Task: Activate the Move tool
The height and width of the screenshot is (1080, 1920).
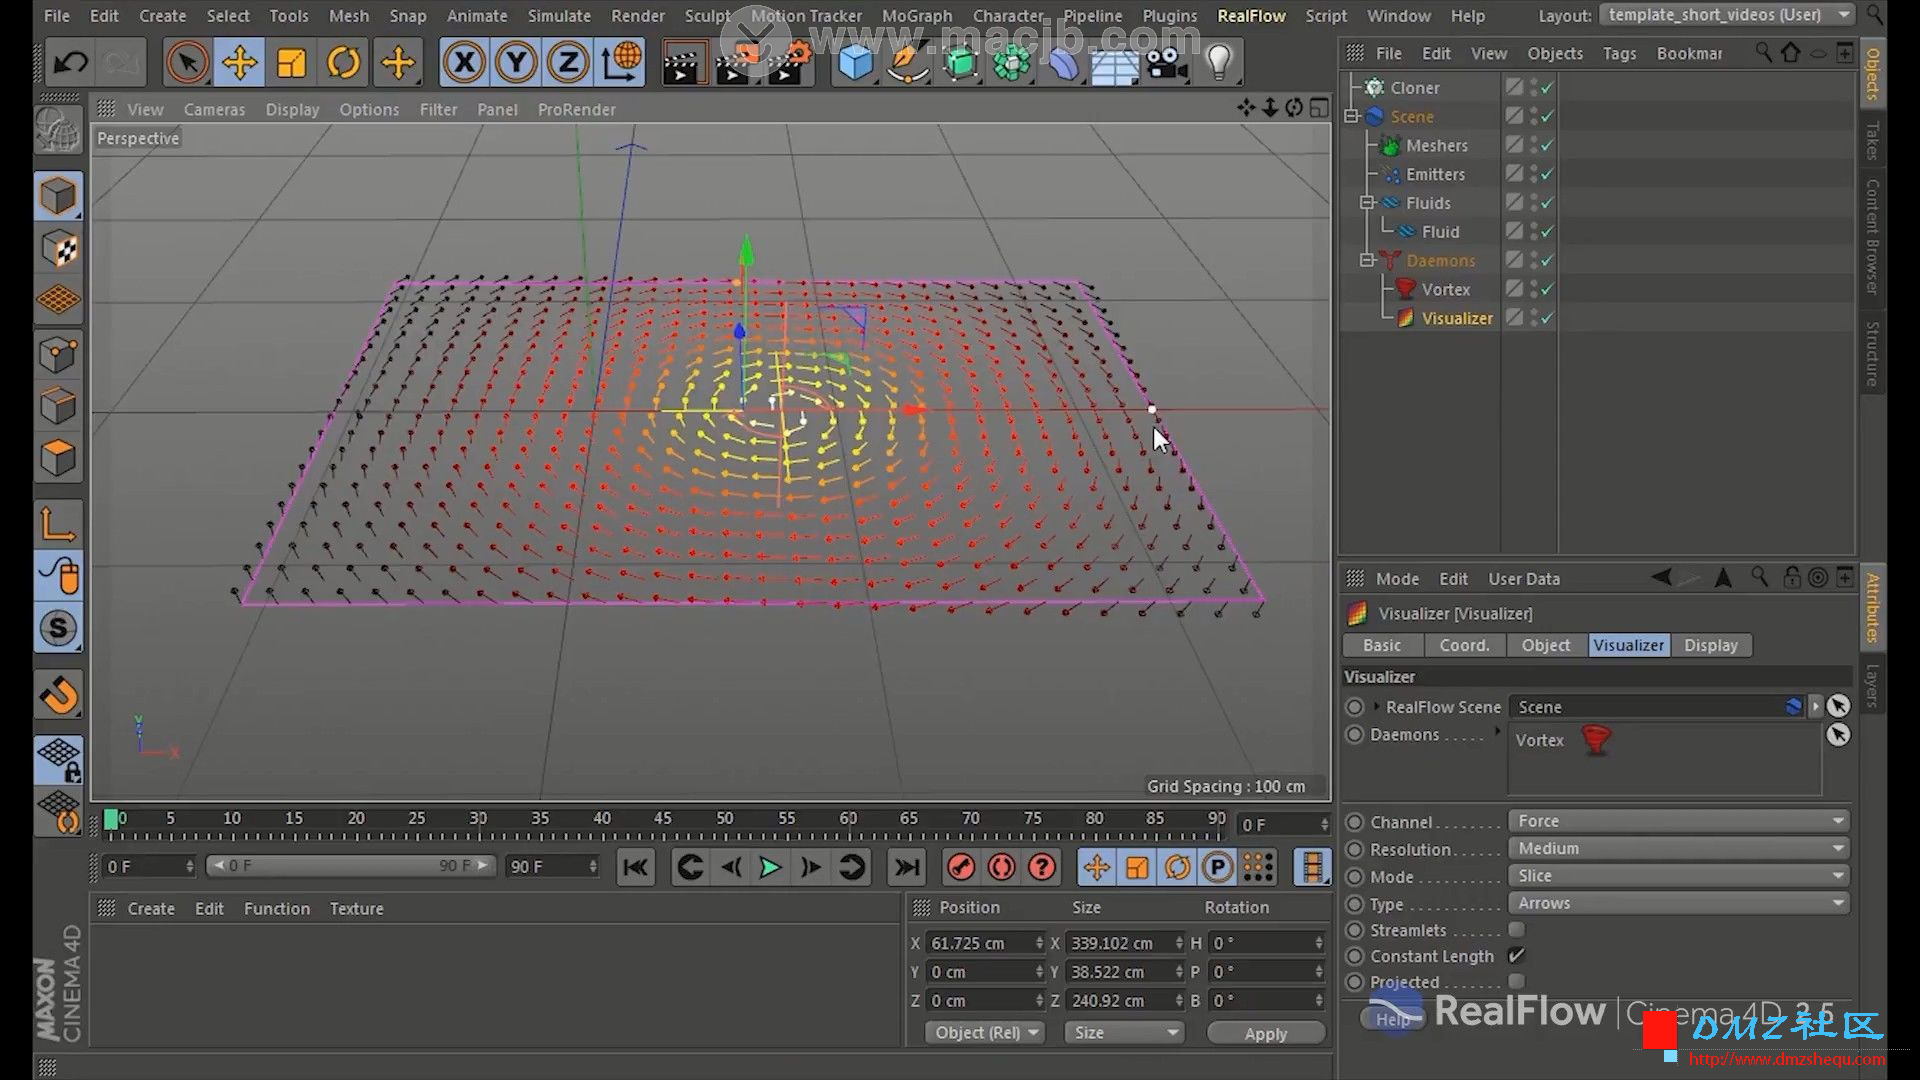Action: (x=239, y=63)
